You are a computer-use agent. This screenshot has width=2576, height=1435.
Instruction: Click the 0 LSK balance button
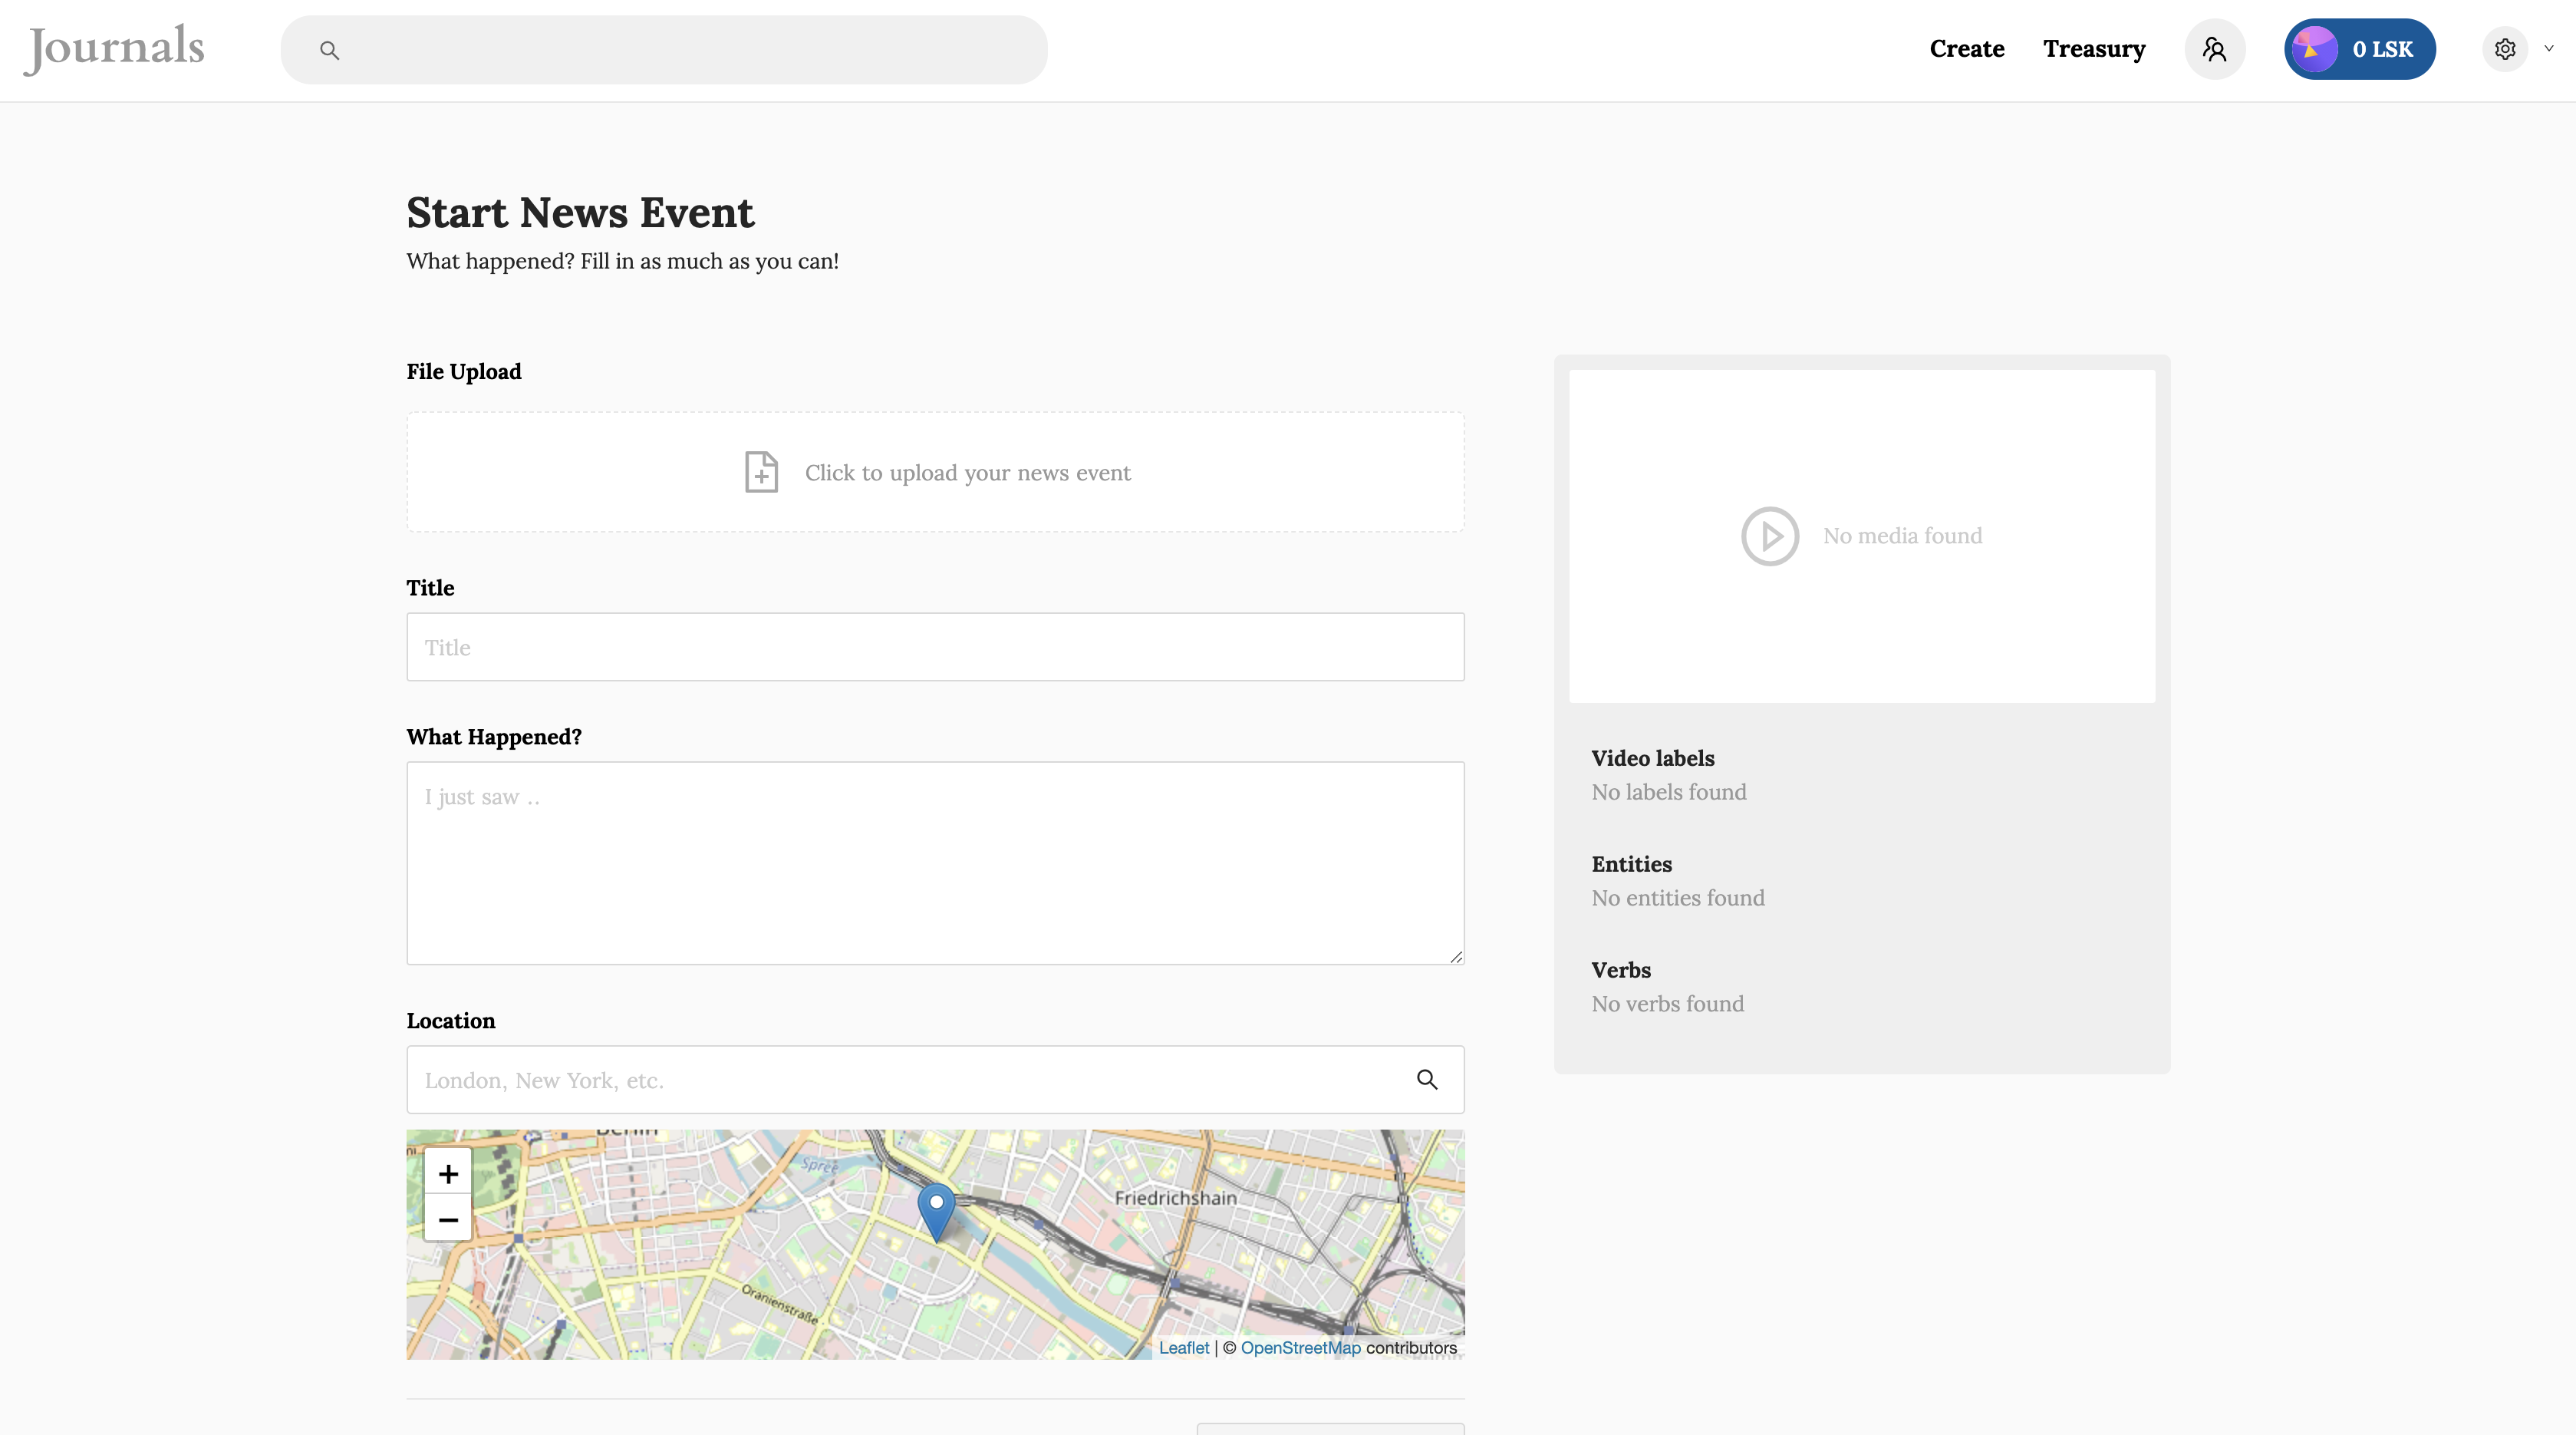[2359, 49]
